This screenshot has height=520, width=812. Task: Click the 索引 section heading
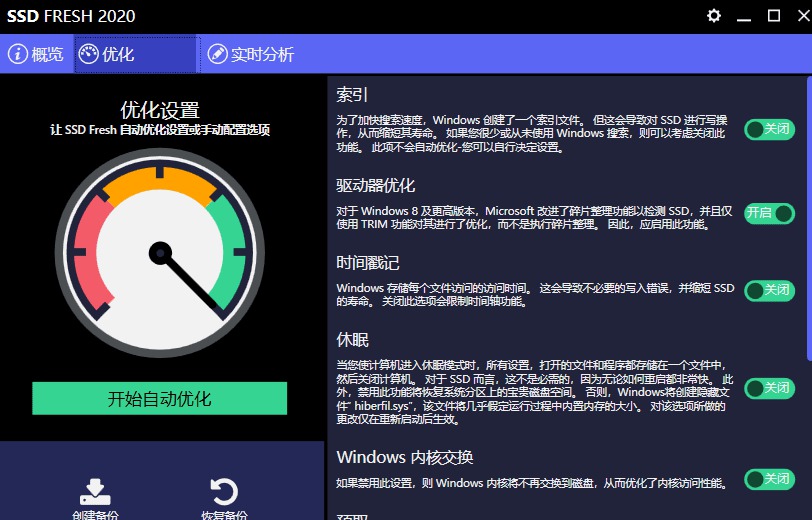click(x=352, y=95)
